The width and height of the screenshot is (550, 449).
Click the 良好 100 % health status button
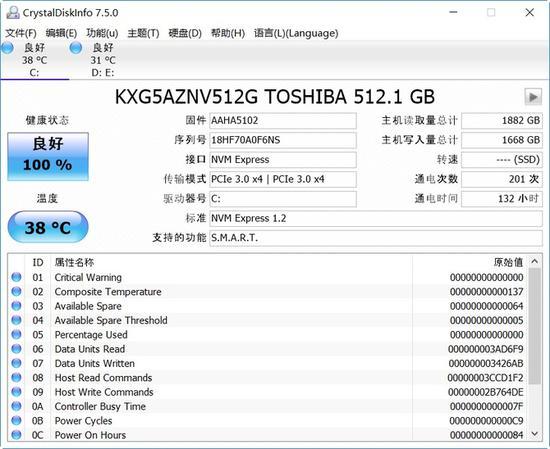click(x=48, y=156)
